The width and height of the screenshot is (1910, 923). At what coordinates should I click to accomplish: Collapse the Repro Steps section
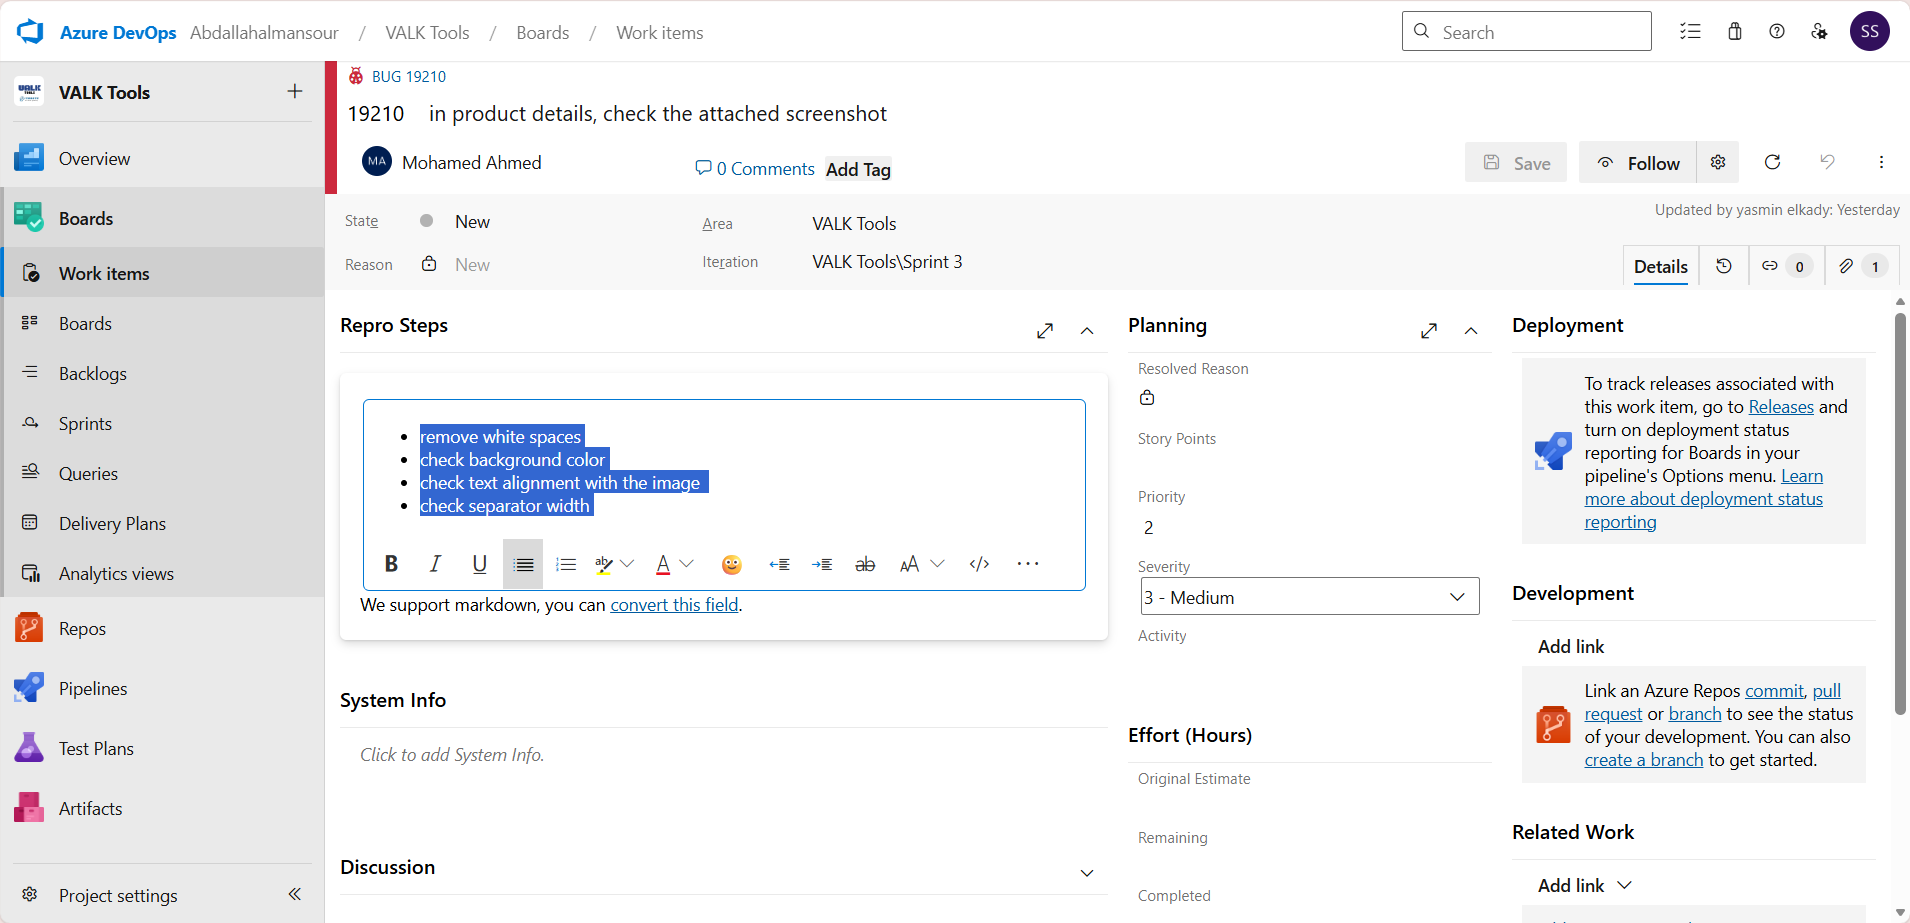click(x=1087, y=331)
